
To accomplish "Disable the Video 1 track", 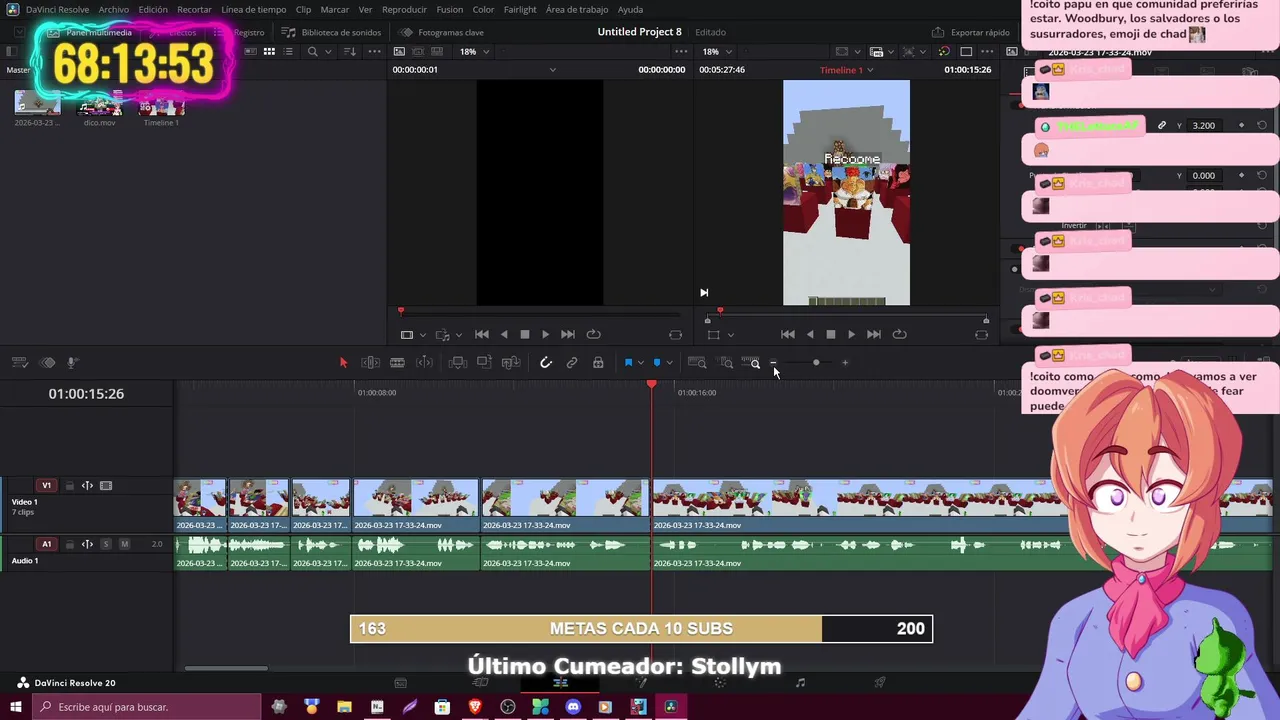I will (106, 486).
